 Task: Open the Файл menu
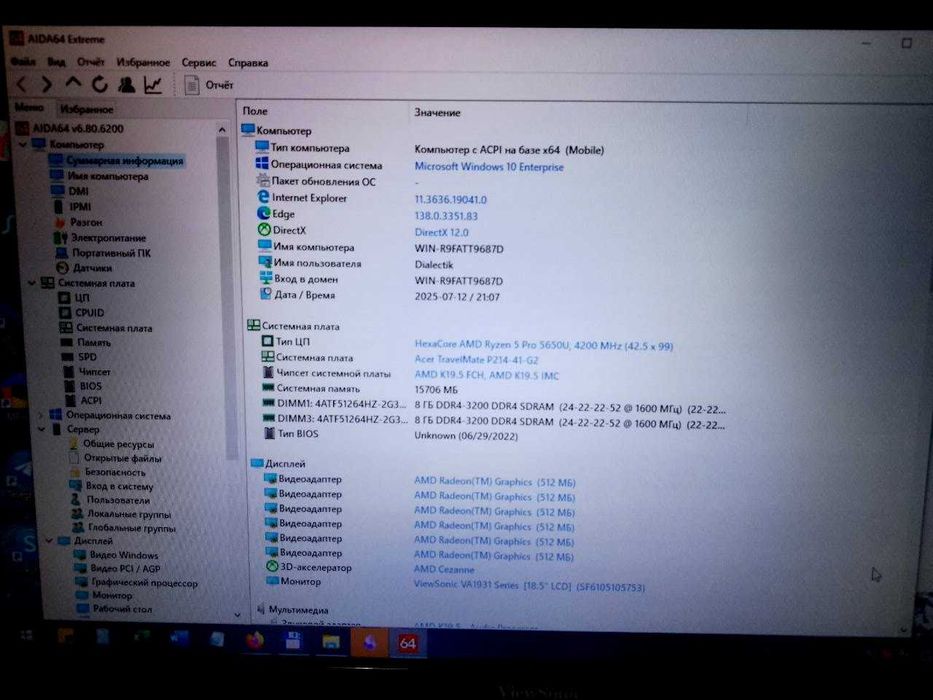23,61
